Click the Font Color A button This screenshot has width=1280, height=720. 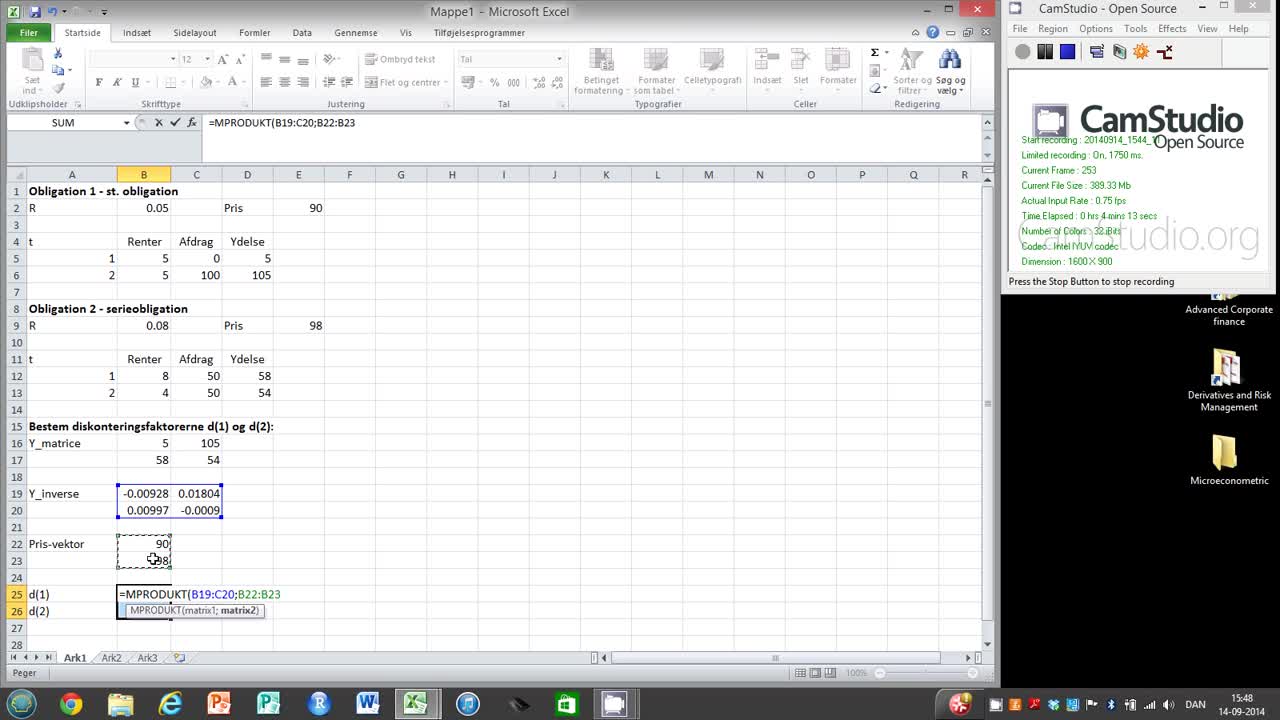tap(232, 82)
